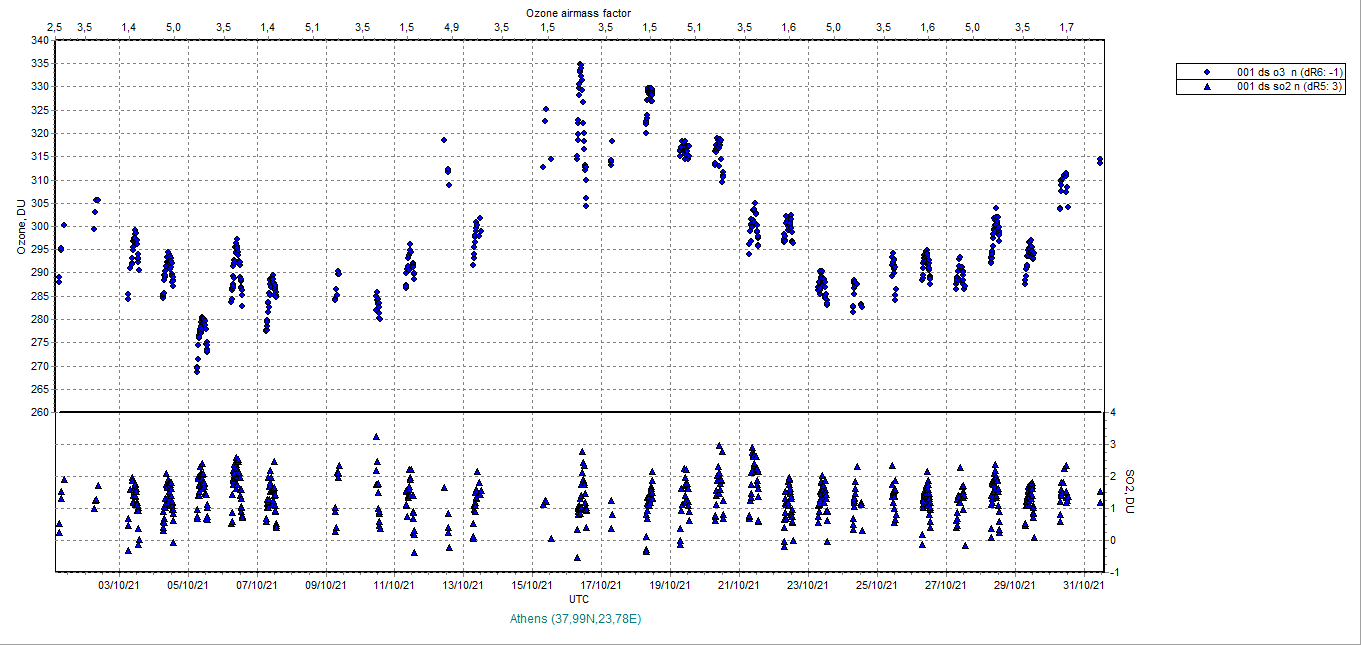
Task: Click the '340' ozone axis label
Action: pos(39,40)
